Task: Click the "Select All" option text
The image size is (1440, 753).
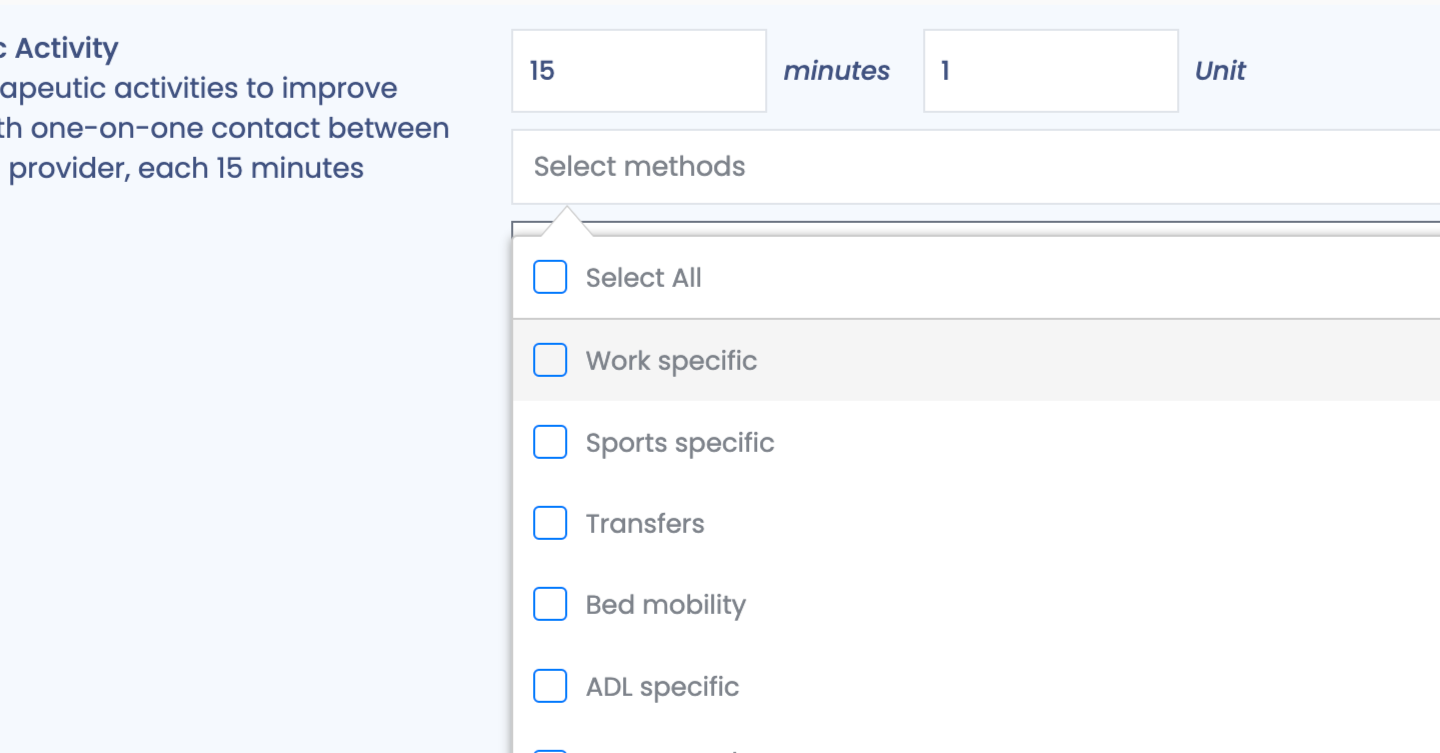Action: click(643, 278)
